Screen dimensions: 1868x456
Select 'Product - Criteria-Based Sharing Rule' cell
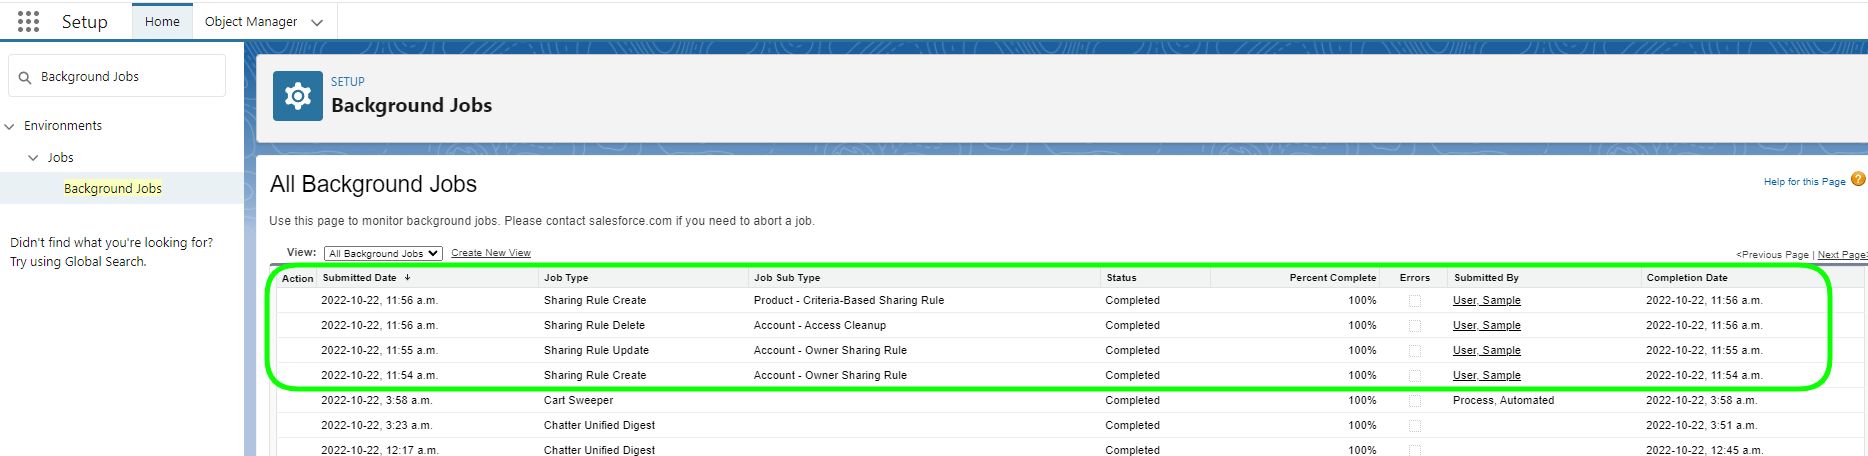click(849, 301)
